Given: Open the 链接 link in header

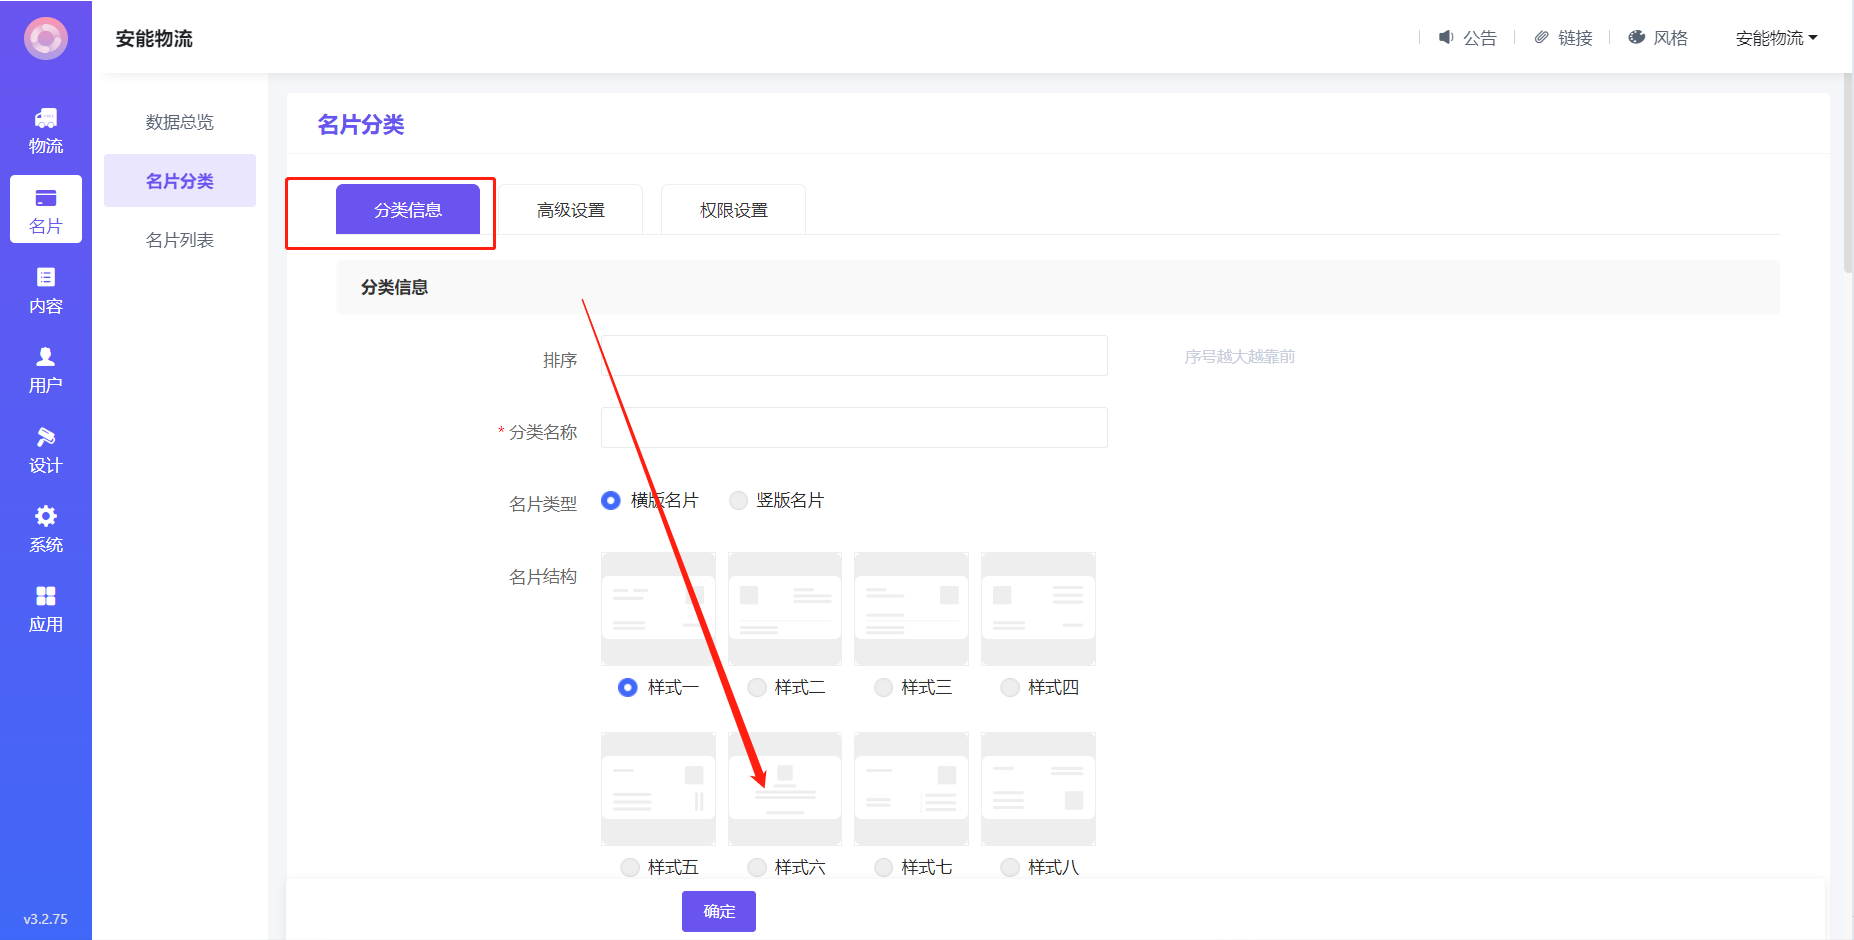Looking at the screenshot, I should point(1564,38).
